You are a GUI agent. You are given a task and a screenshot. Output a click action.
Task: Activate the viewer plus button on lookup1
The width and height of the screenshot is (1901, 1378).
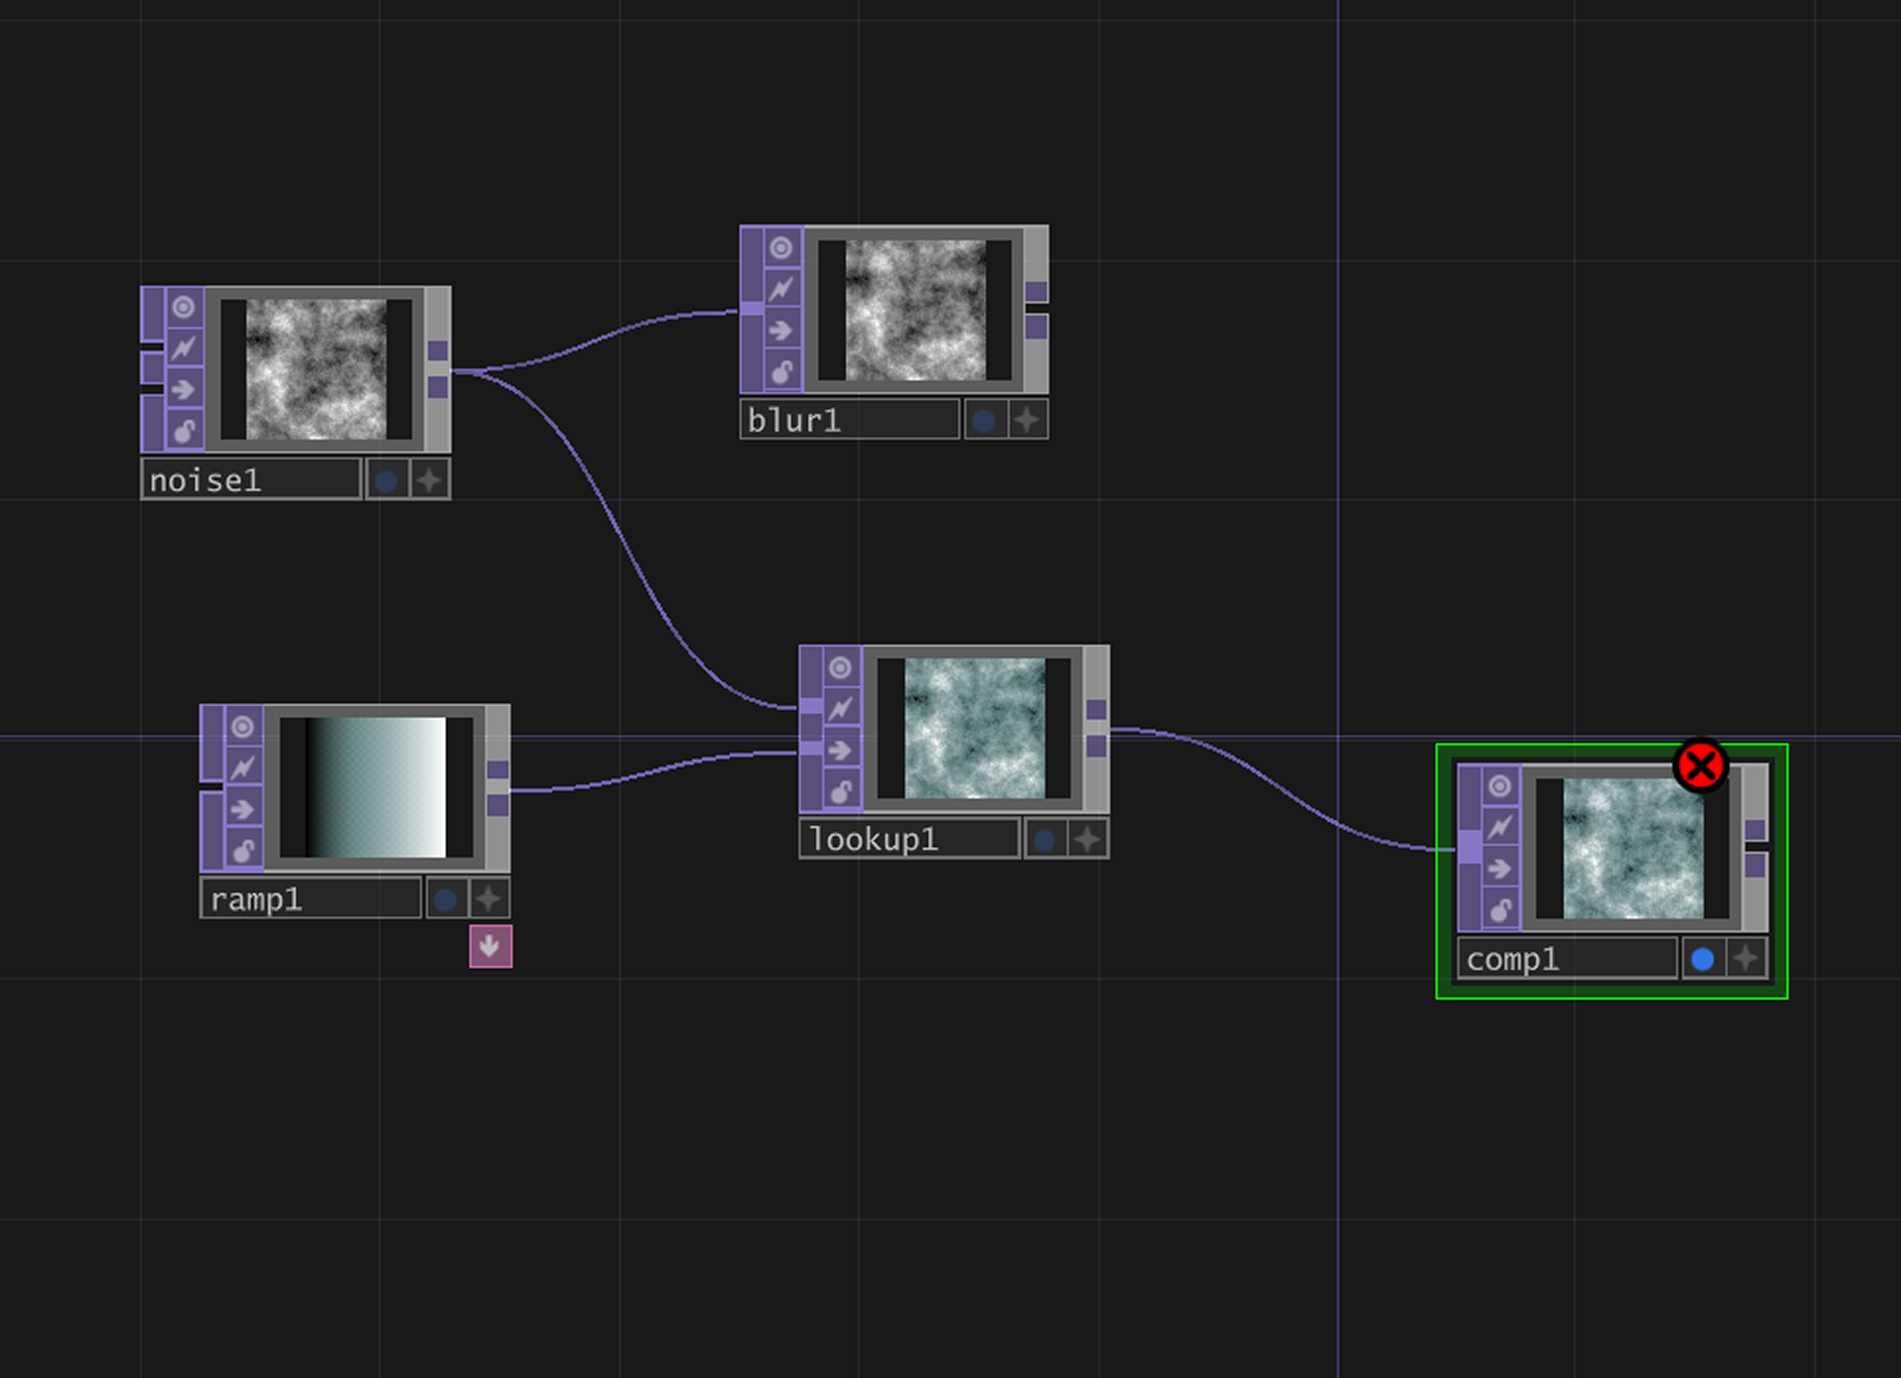pos(1088,840)
